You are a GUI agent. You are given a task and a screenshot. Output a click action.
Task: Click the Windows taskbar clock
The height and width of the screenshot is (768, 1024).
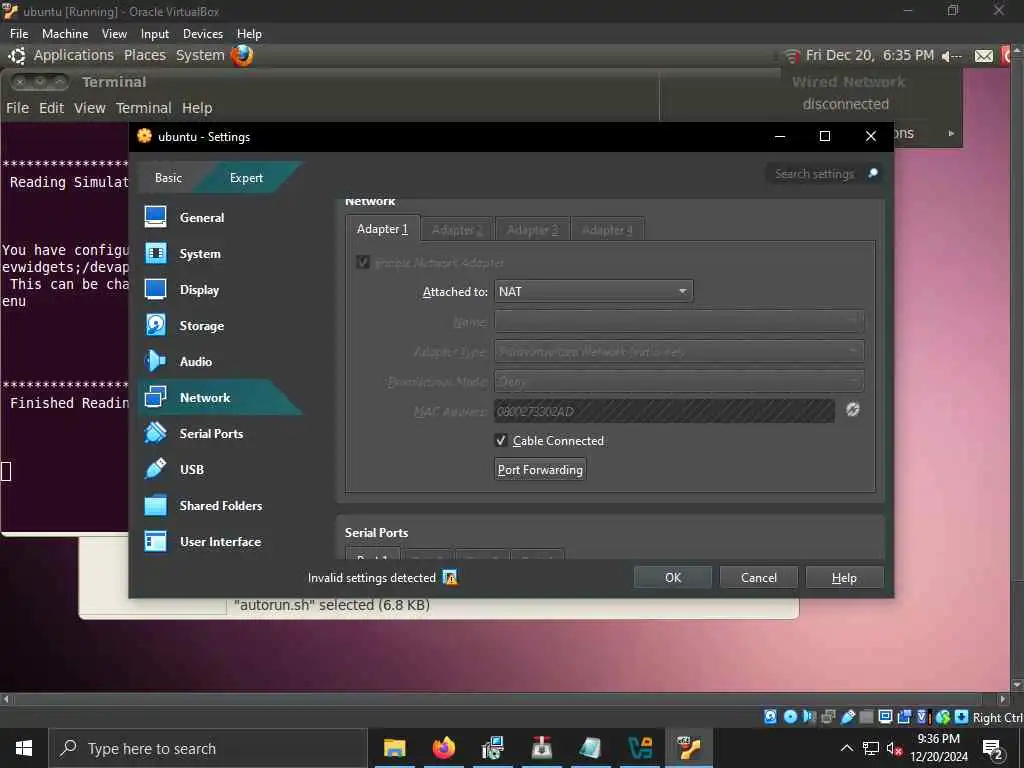[x=938, y=748]
